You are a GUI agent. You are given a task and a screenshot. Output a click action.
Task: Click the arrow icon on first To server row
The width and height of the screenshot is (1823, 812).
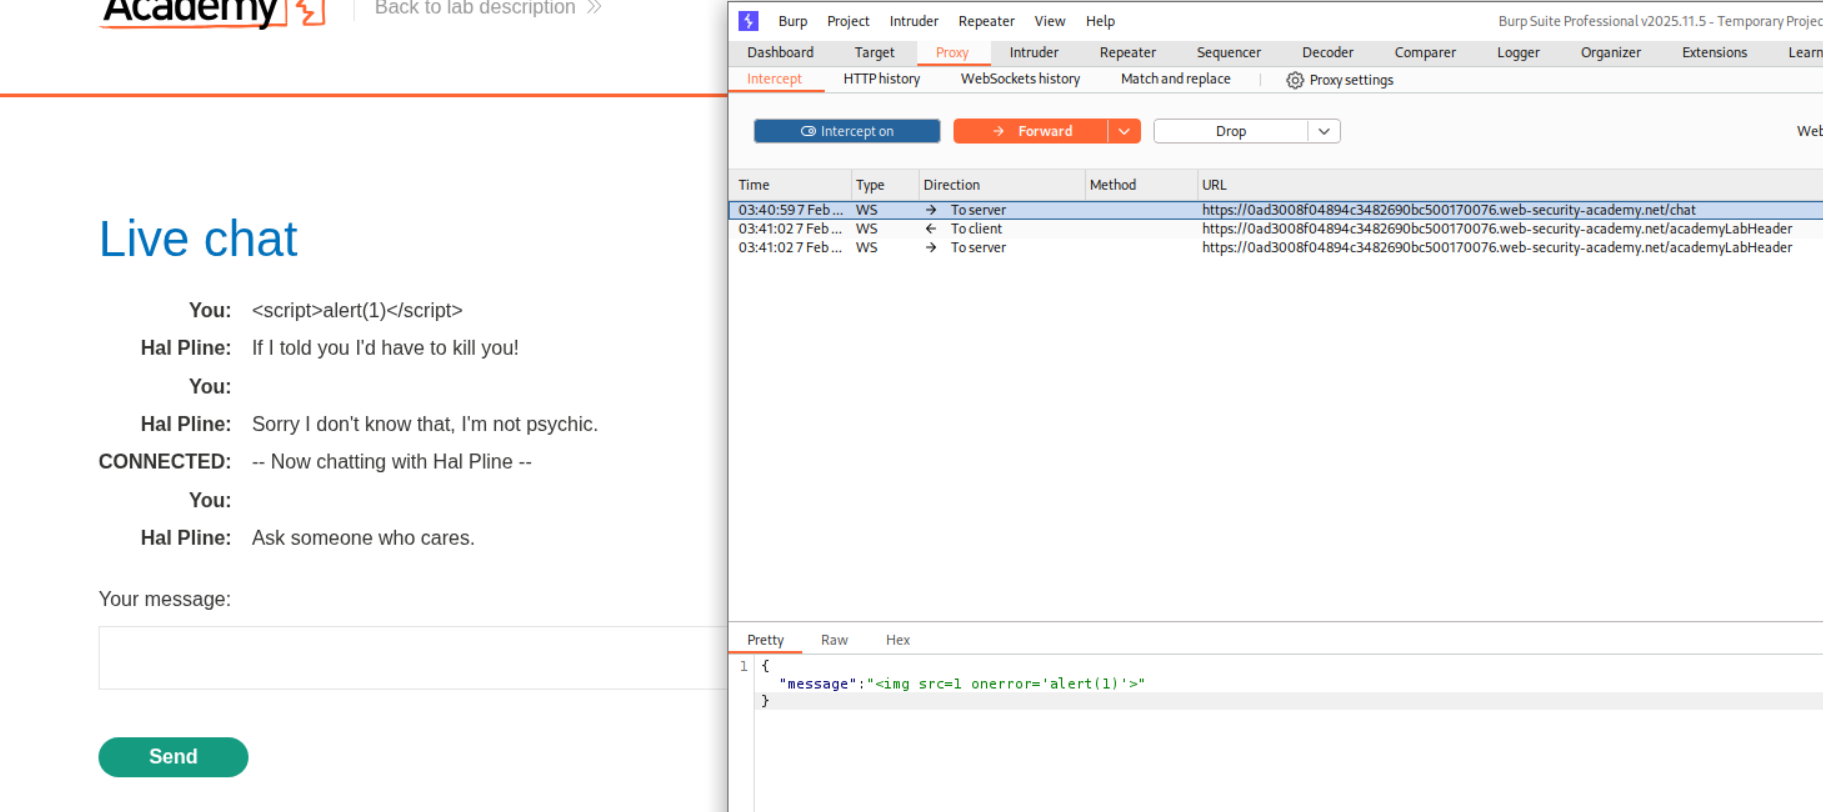click(x=931, y=210)
